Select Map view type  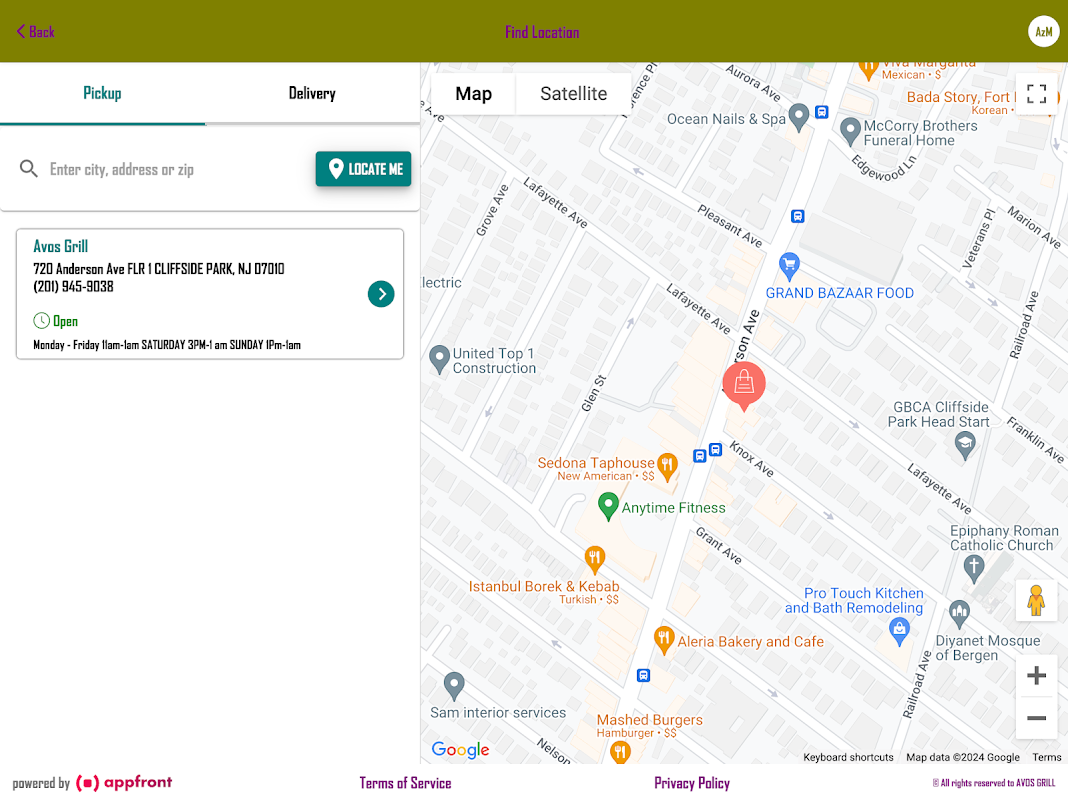(473, 94)
